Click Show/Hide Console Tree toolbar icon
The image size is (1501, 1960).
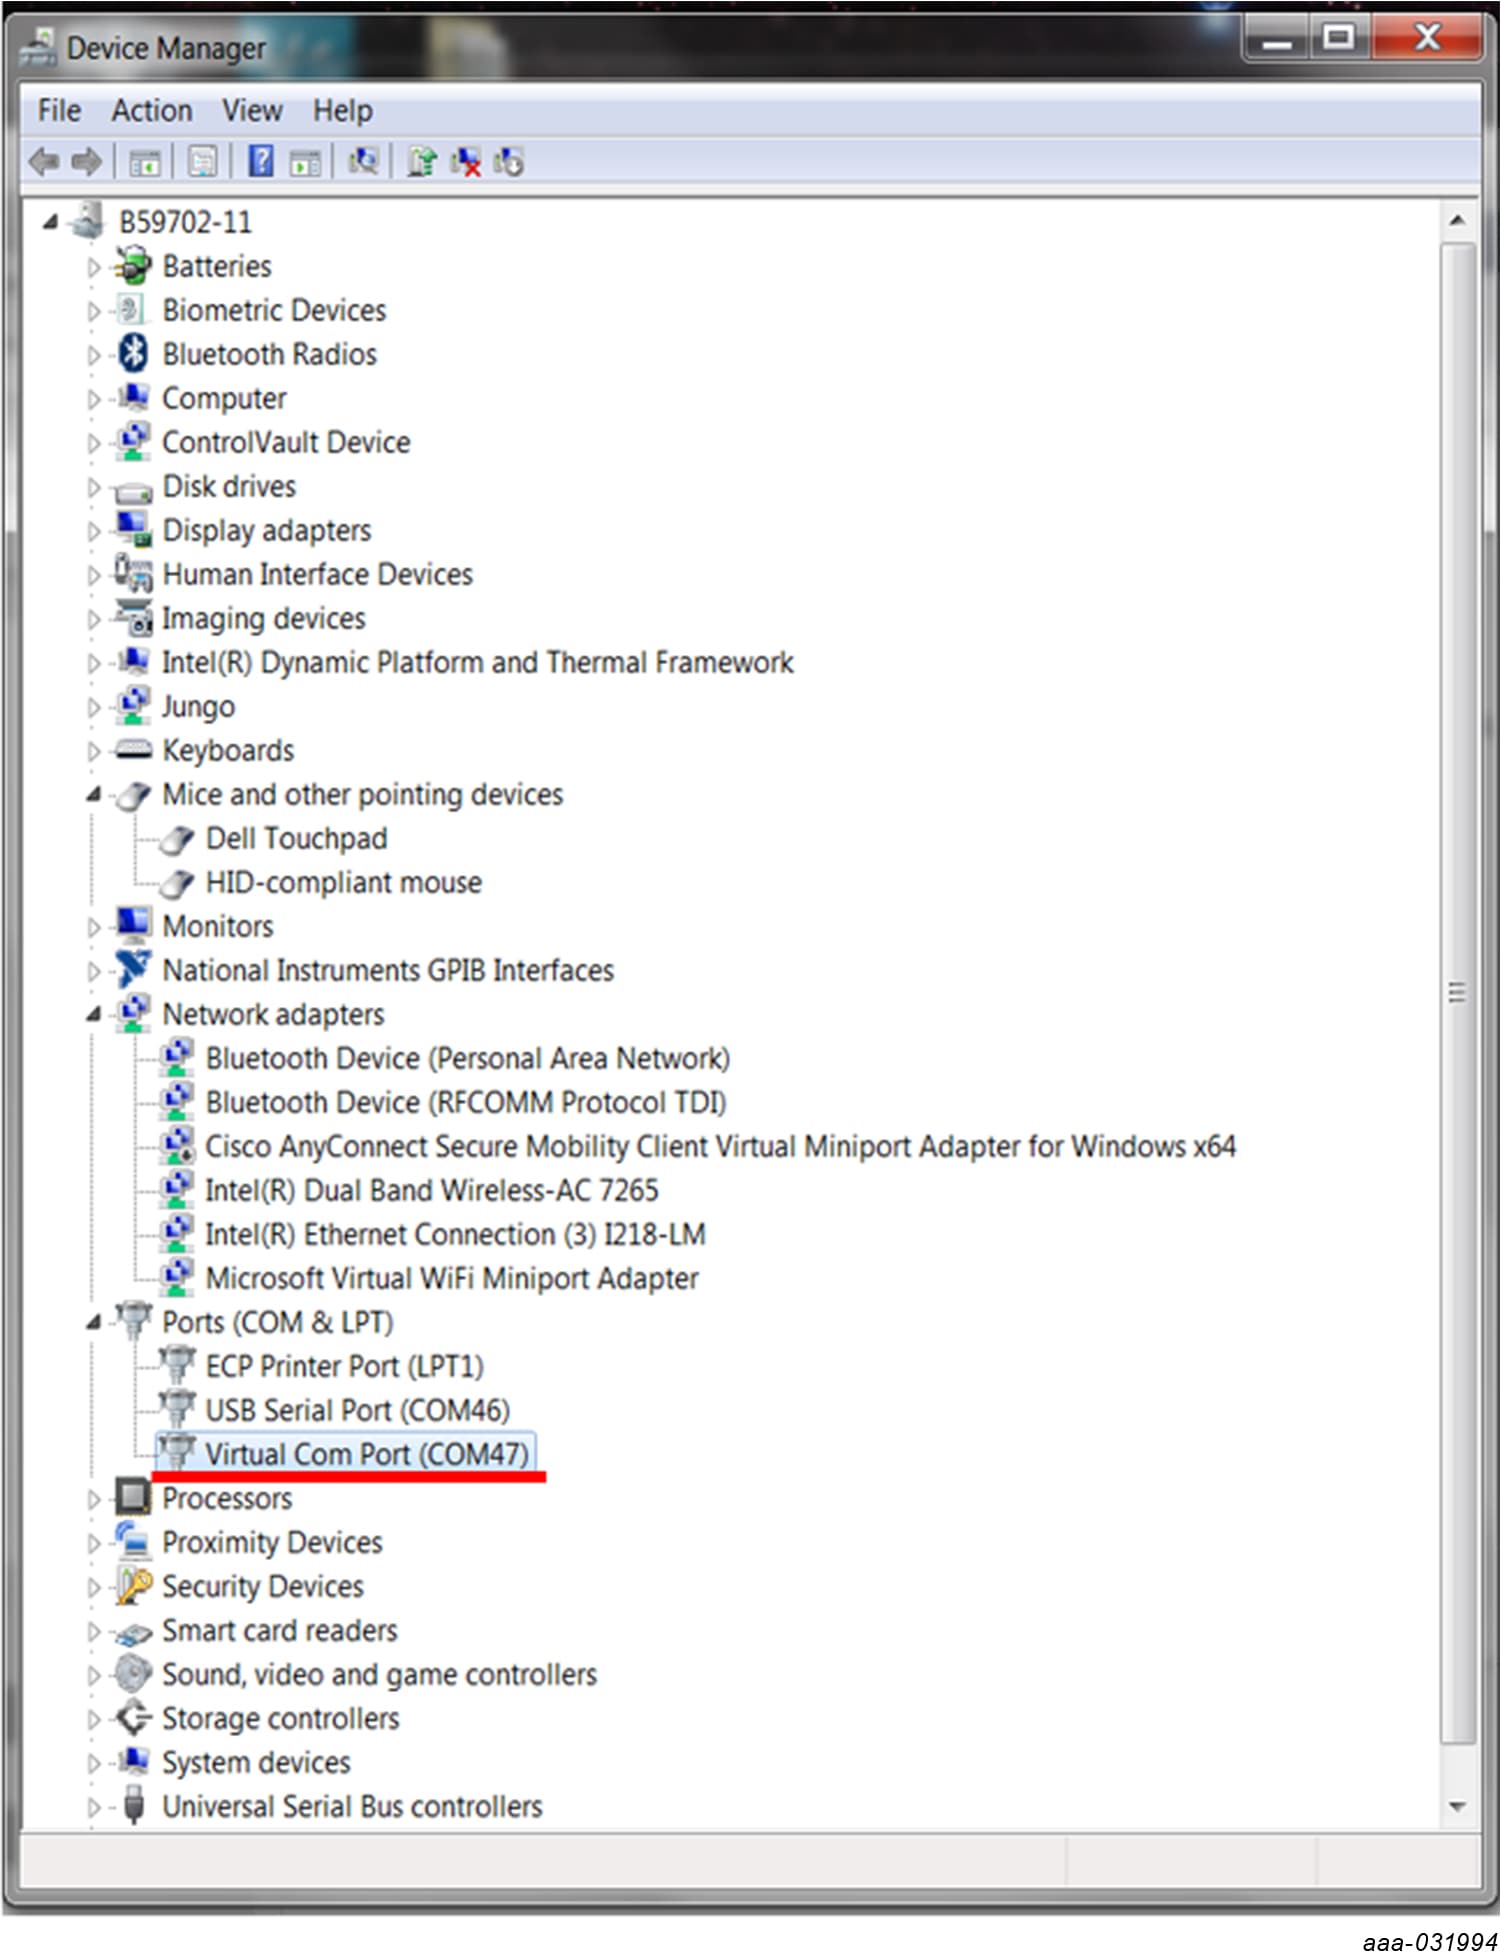[145, 161]
